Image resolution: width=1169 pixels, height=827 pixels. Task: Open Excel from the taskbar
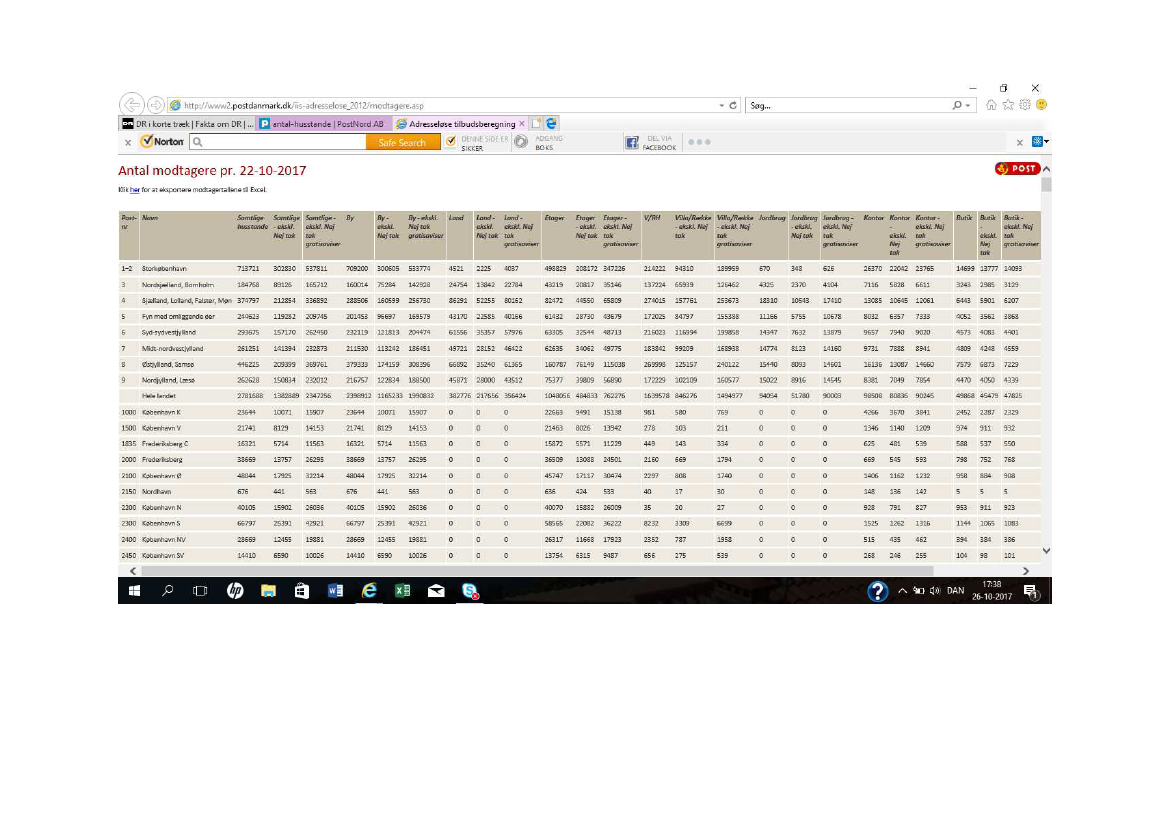(402, 591)
